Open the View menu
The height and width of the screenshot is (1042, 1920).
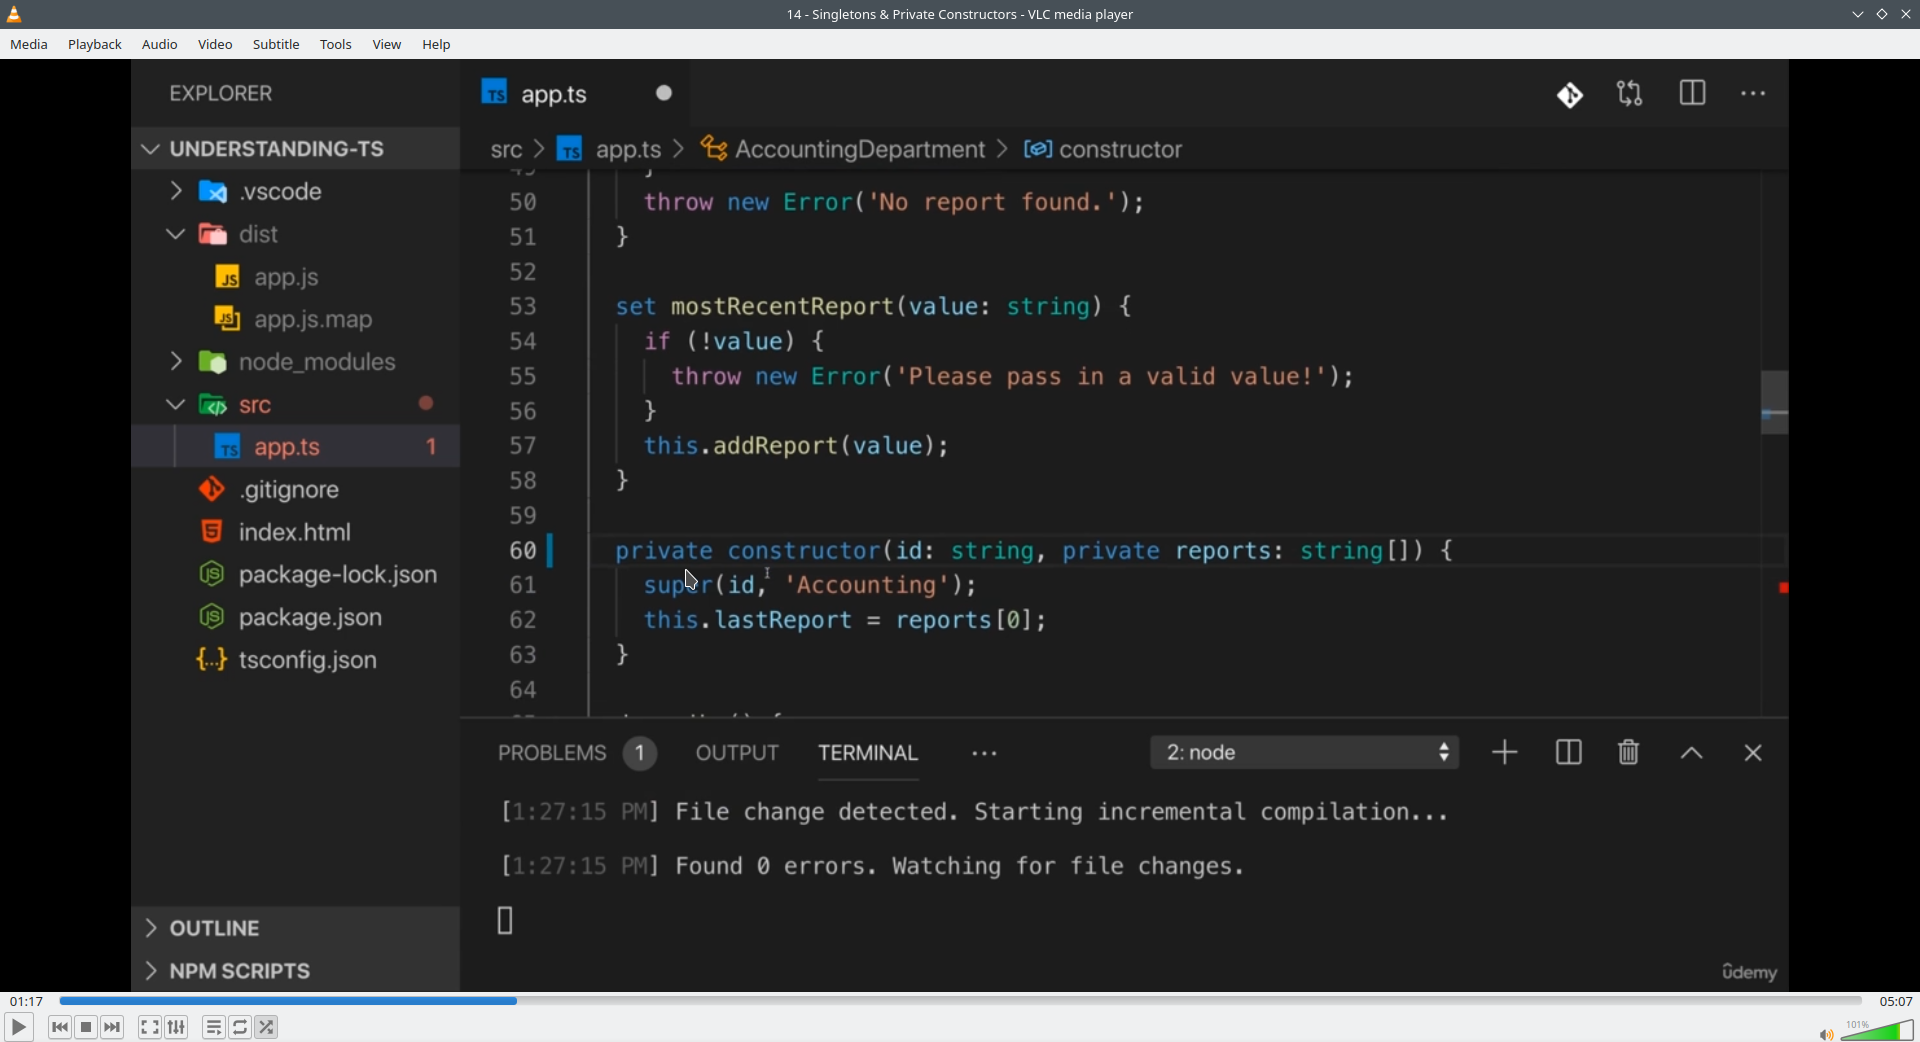tap(387, 45)
